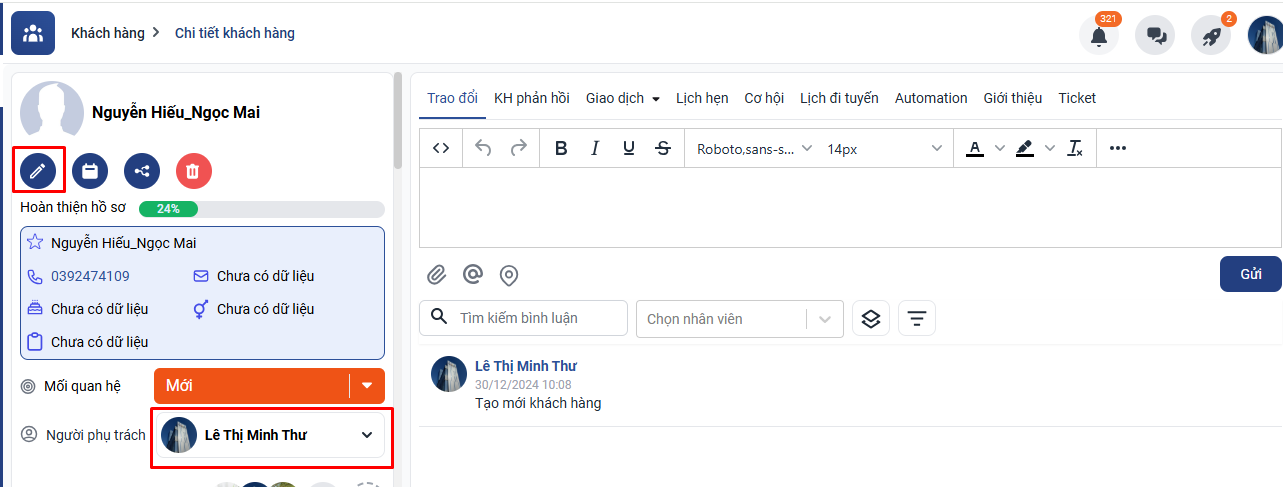Expand the Mối quan hệ 'Mới' dropdown
1283x487 pixels.
click(367, 386)
